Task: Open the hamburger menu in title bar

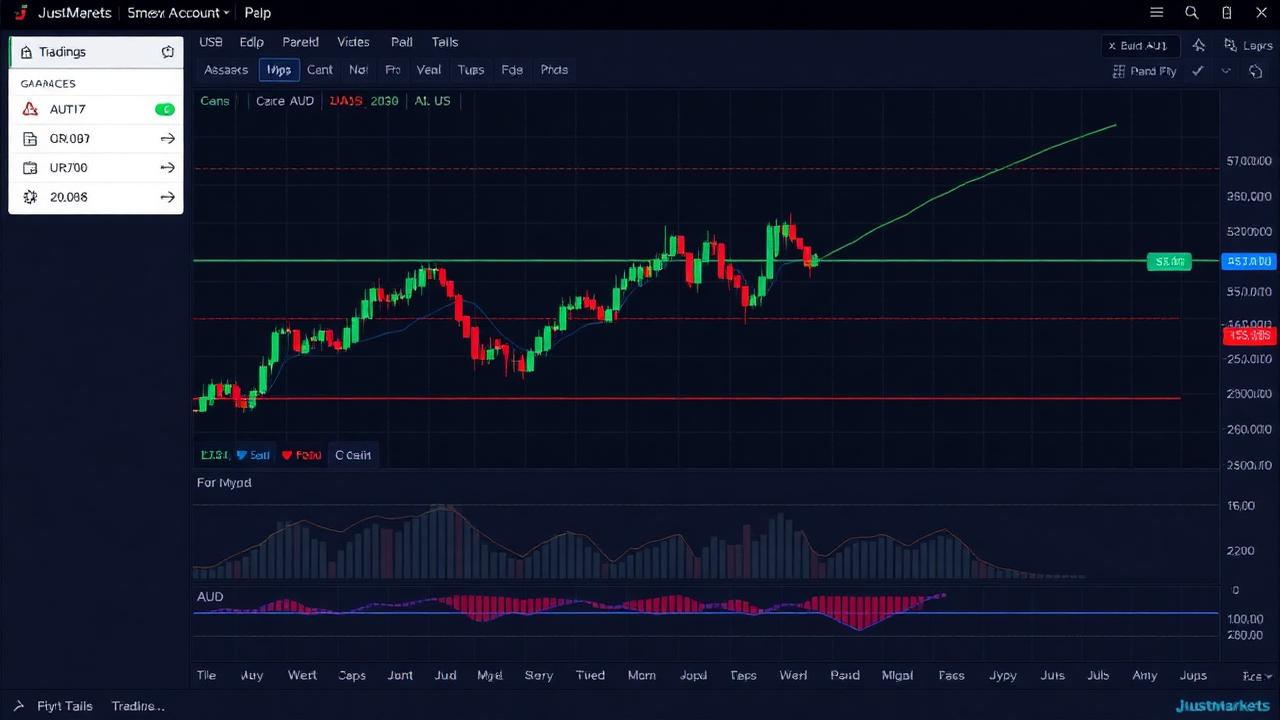Action: 1157,13
